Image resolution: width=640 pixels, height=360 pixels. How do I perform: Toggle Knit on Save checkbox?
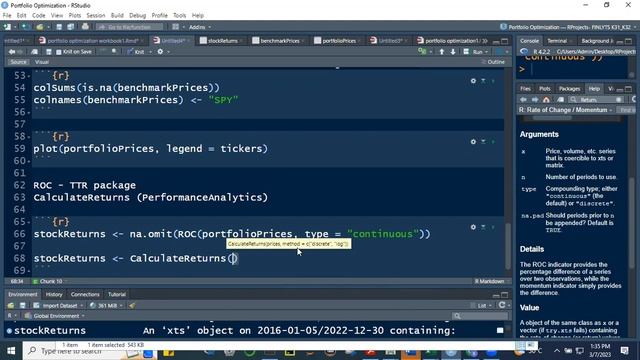pyautogui.click(x=58, y=52)
